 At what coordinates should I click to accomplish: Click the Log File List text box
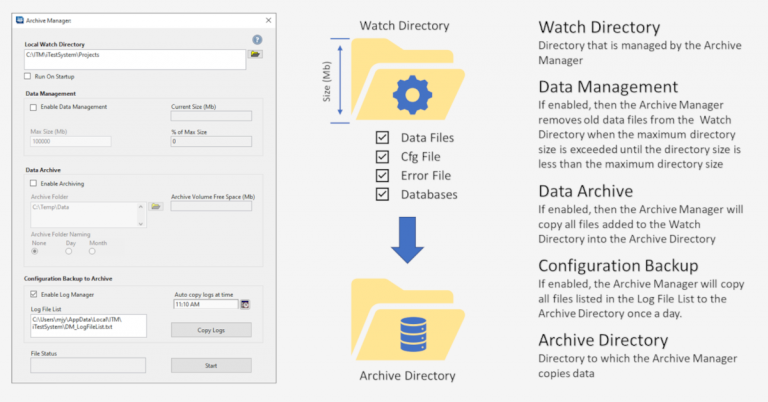[88, 326]
